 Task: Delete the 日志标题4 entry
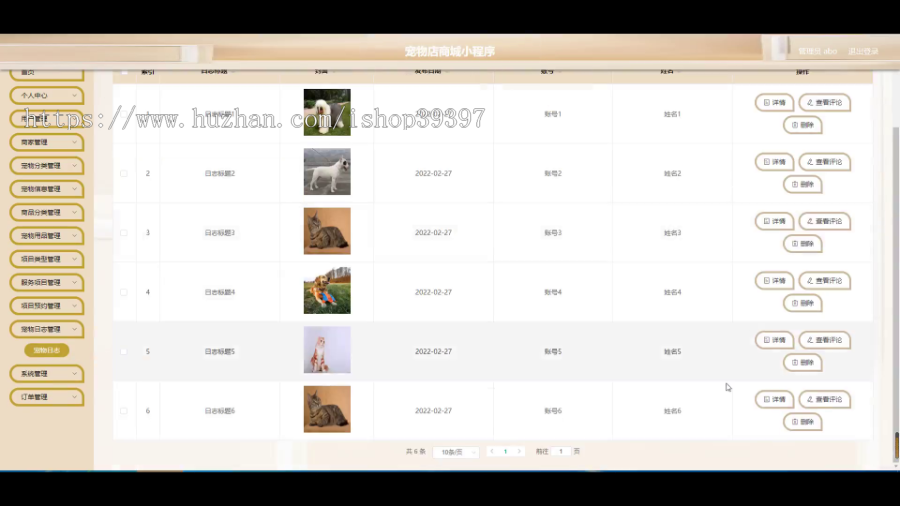[x=802, y=303]
